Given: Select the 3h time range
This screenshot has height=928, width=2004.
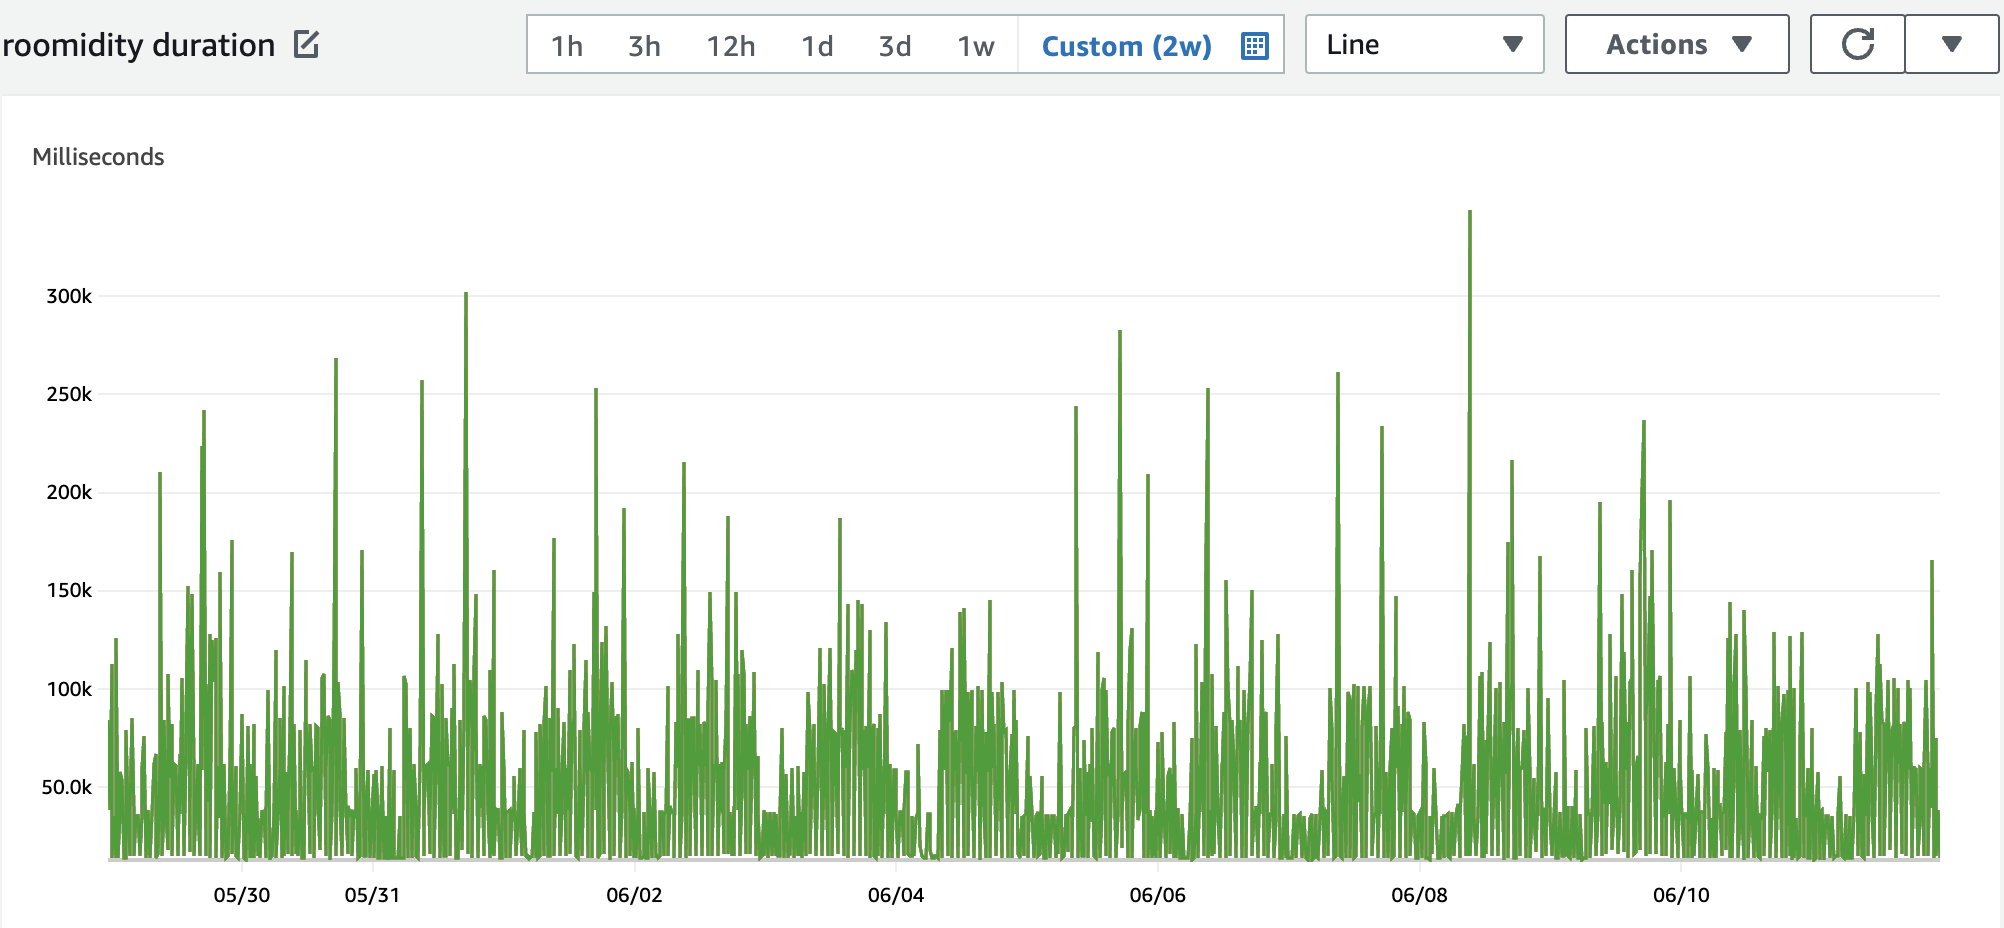Looking at the screenshot, I should [644, 46].
